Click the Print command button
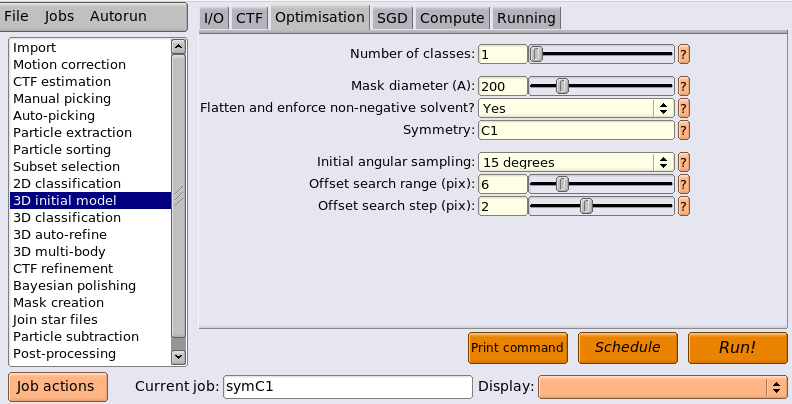This screenshot has width=792, height=404. tap(518, 347)
